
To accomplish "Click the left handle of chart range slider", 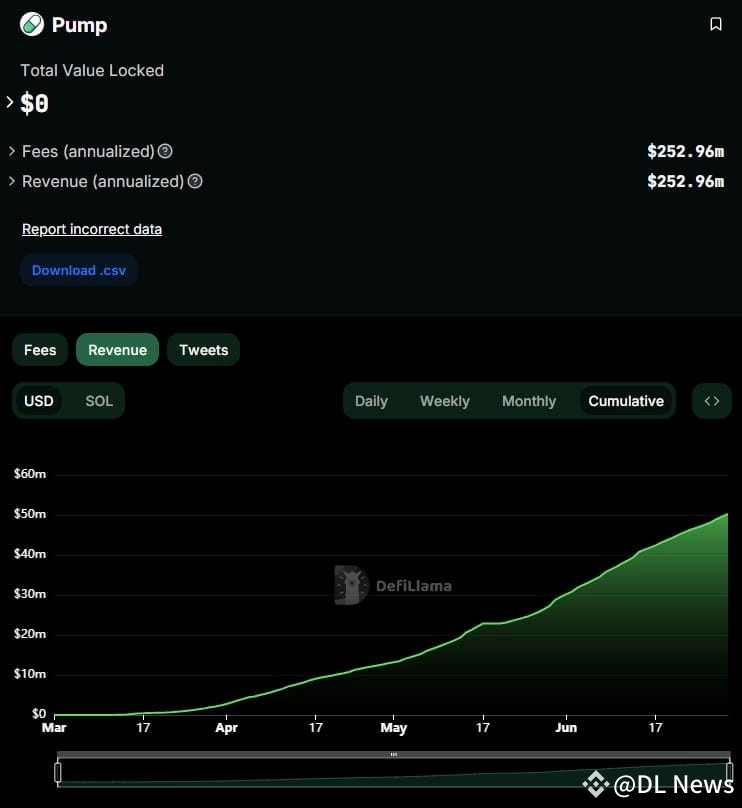I will click(58, 772).
